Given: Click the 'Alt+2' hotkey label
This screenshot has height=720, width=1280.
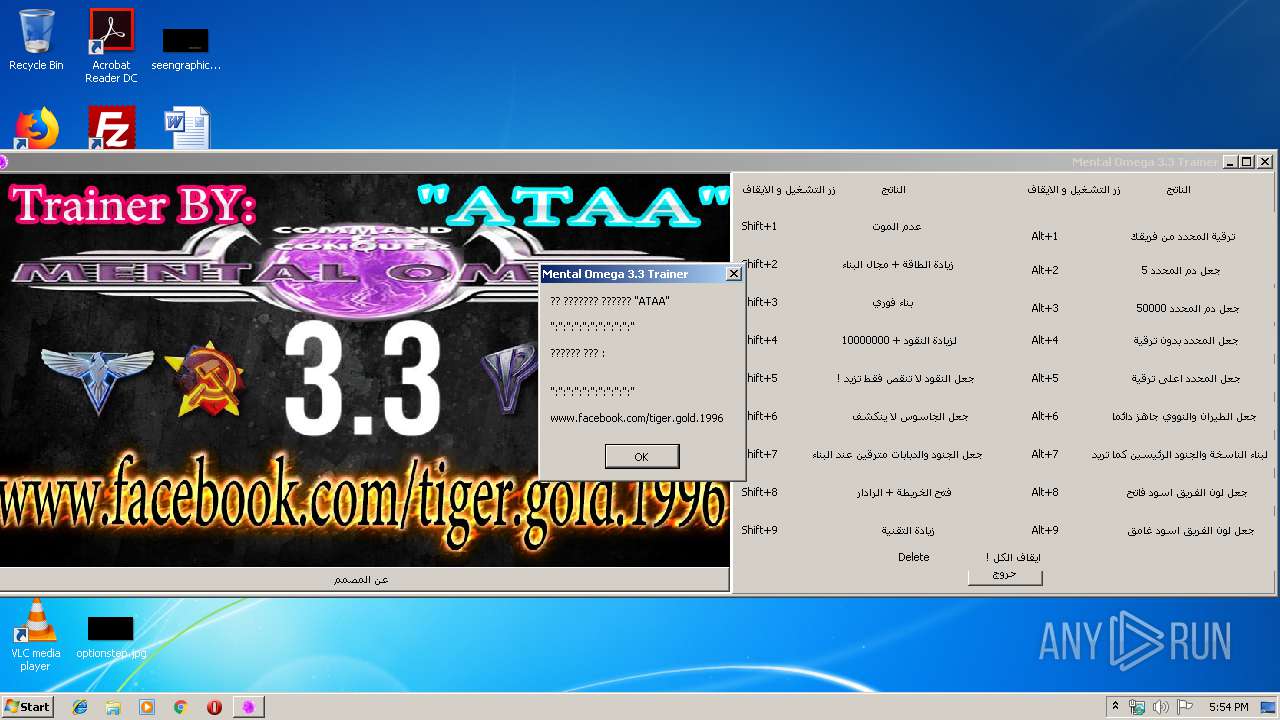Looking at the screenshot, I should pos(1045,270).
